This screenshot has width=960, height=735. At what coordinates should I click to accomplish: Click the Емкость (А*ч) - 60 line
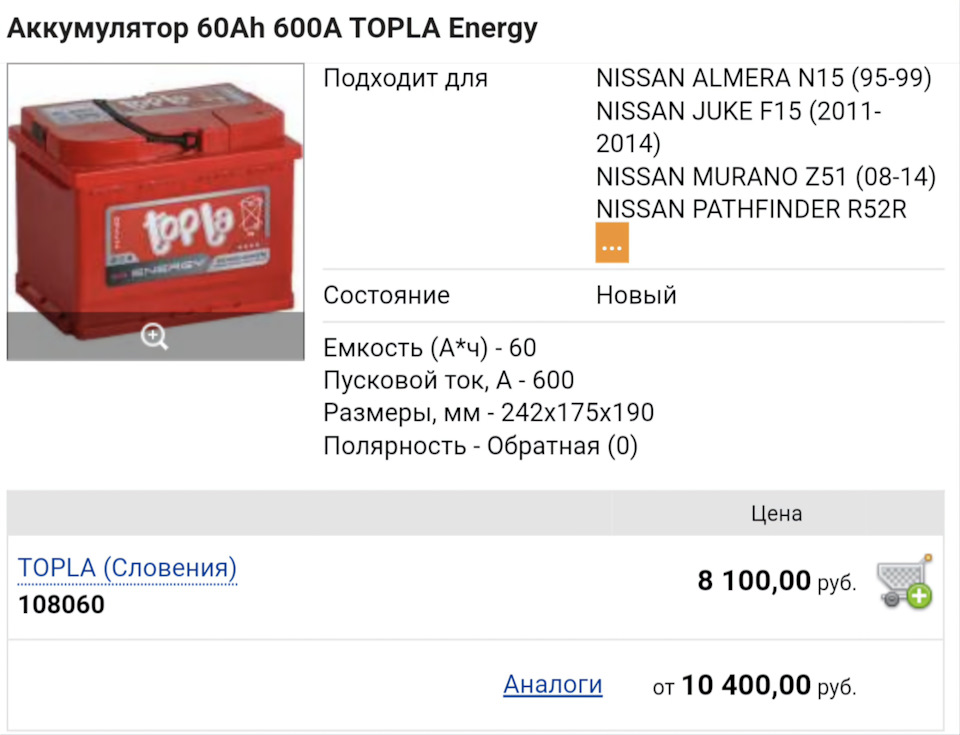[430, 349]
